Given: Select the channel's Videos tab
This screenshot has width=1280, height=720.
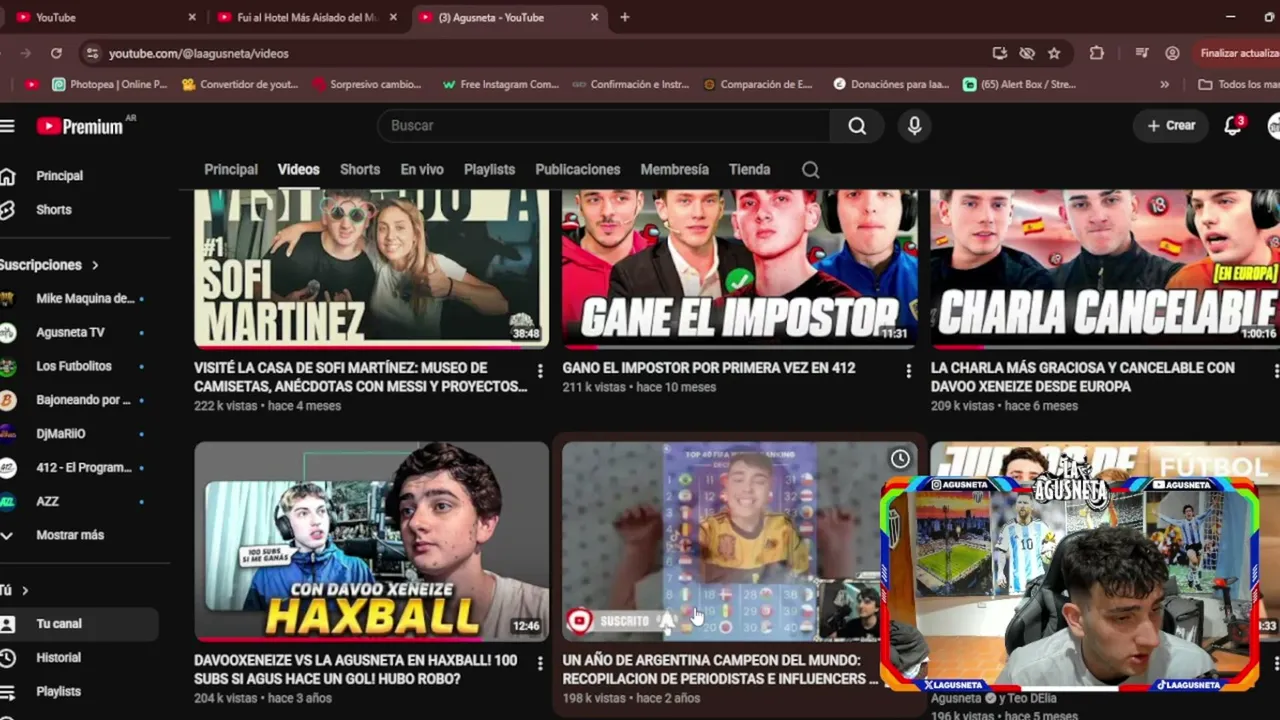Looking at the screenshot, I should click(x=299, y=170).
